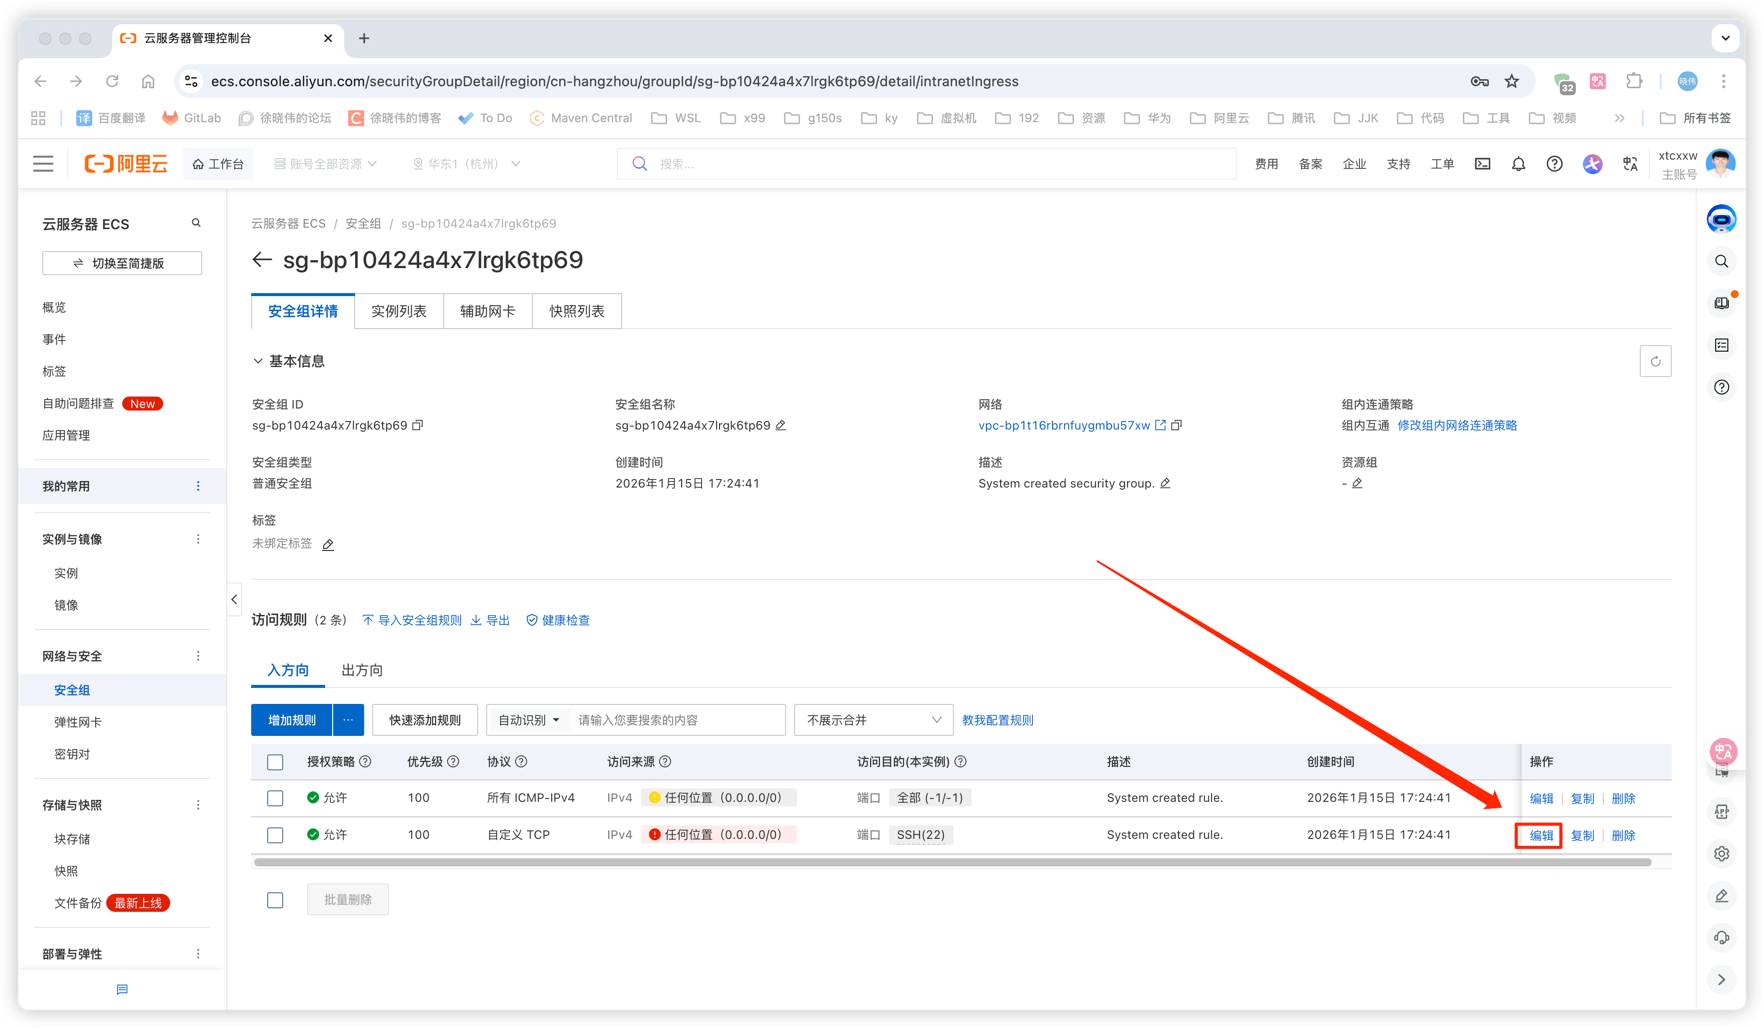Image resolution: width=1764 pixels, height=1028 pixels.
Task: Click the back arrow beside security group title
Action: click(x=262, y=260)
